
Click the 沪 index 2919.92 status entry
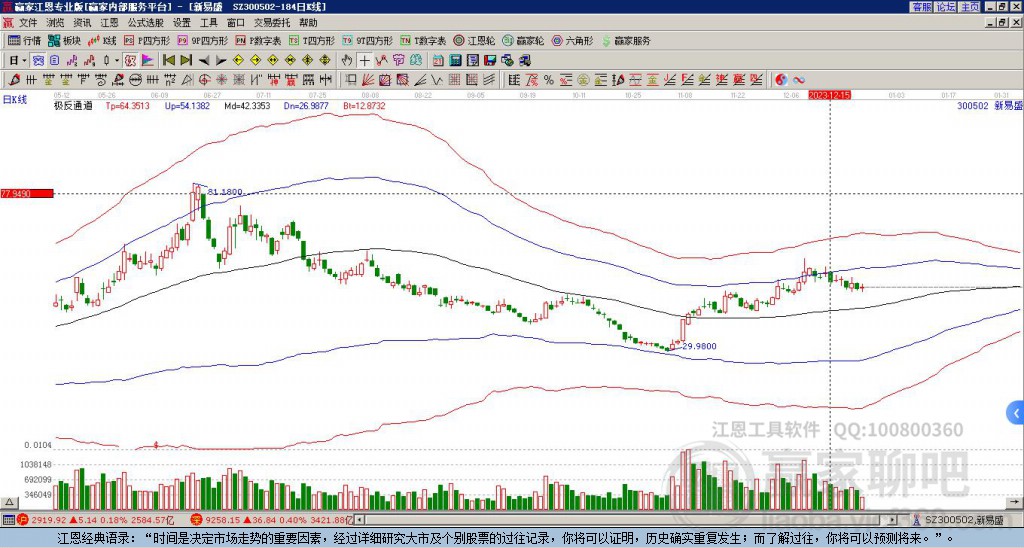pyautogui.click(x=95, y=520)
